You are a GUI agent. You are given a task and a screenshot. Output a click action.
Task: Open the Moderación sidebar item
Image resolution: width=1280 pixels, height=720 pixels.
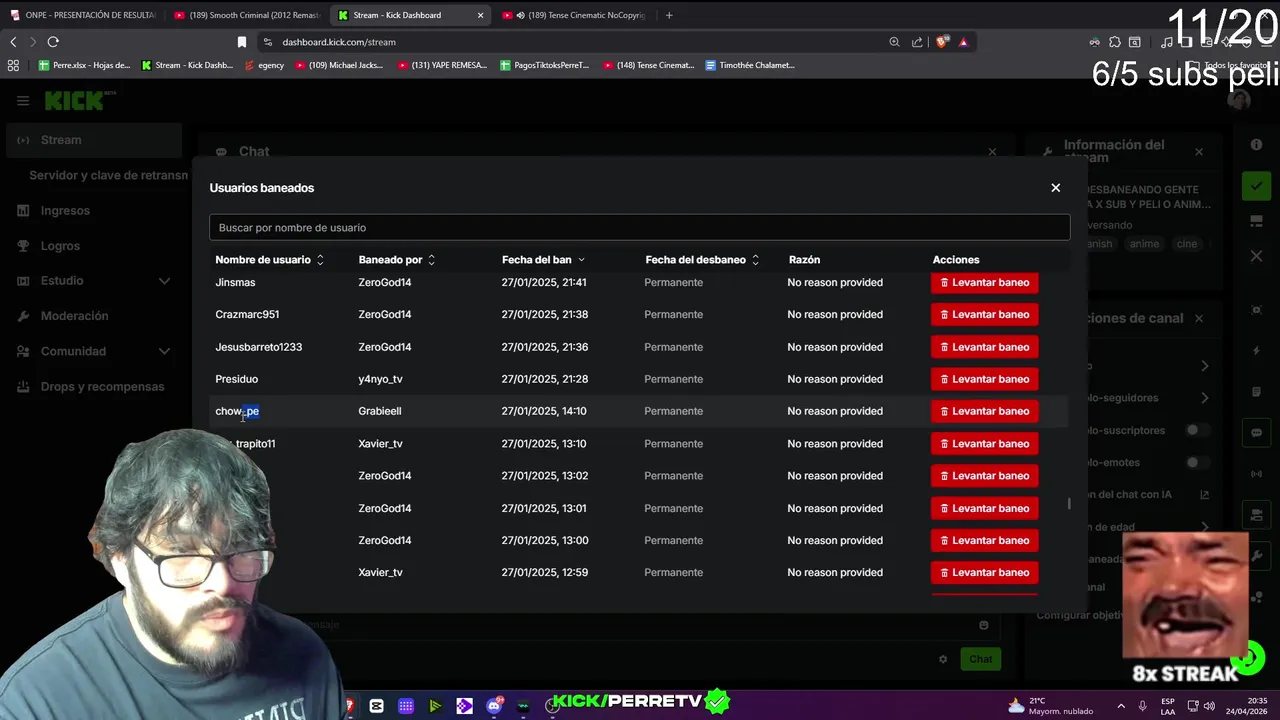pos(93,316)
